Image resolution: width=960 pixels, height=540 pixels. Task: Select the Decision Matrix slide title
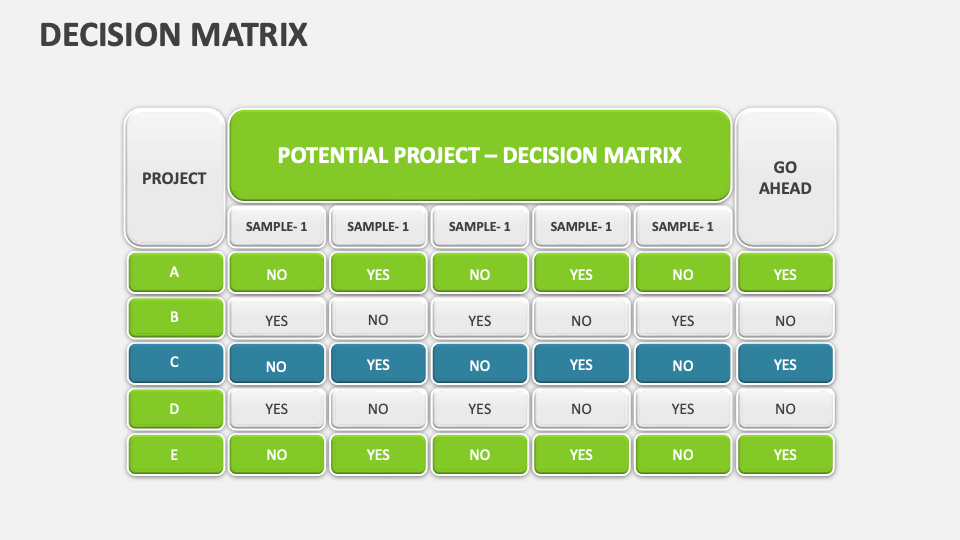pos(173,35)
